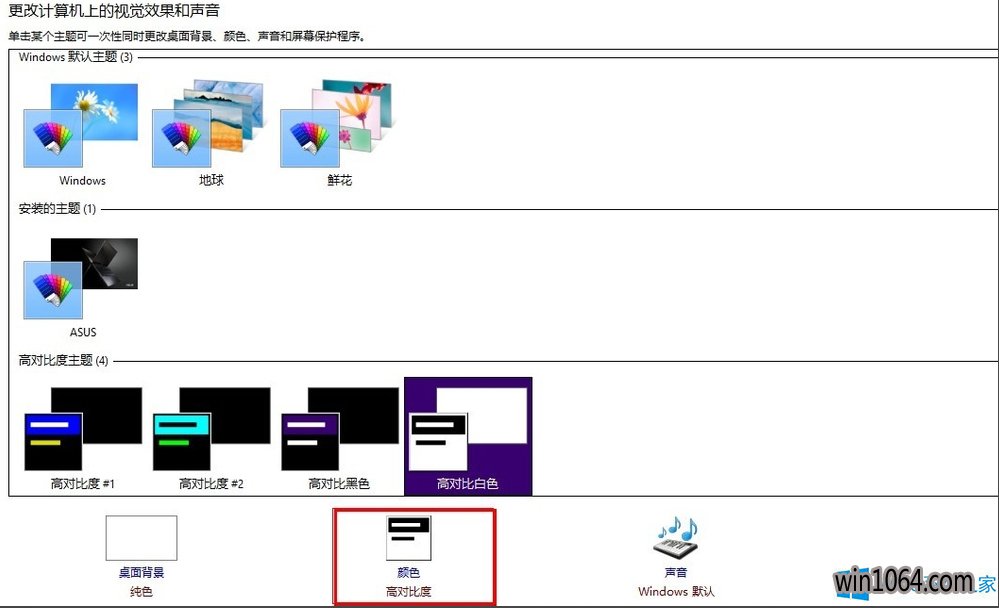This screenshot has width=999, height=608.
Task: Click the 桌面背景 link text
Action: click(141, 572)
